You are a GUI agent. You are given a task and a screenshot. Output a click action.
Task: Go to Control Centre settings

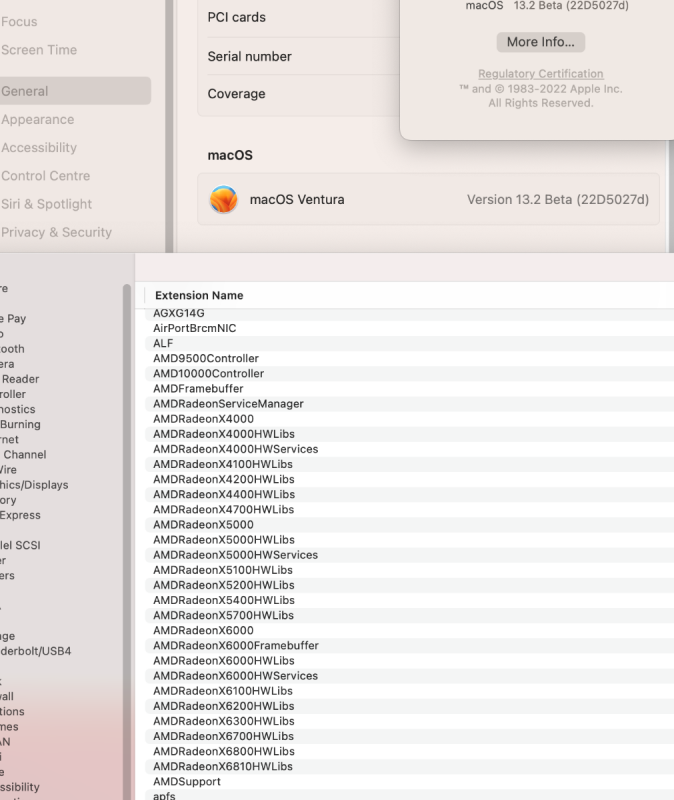pos(45,176)
